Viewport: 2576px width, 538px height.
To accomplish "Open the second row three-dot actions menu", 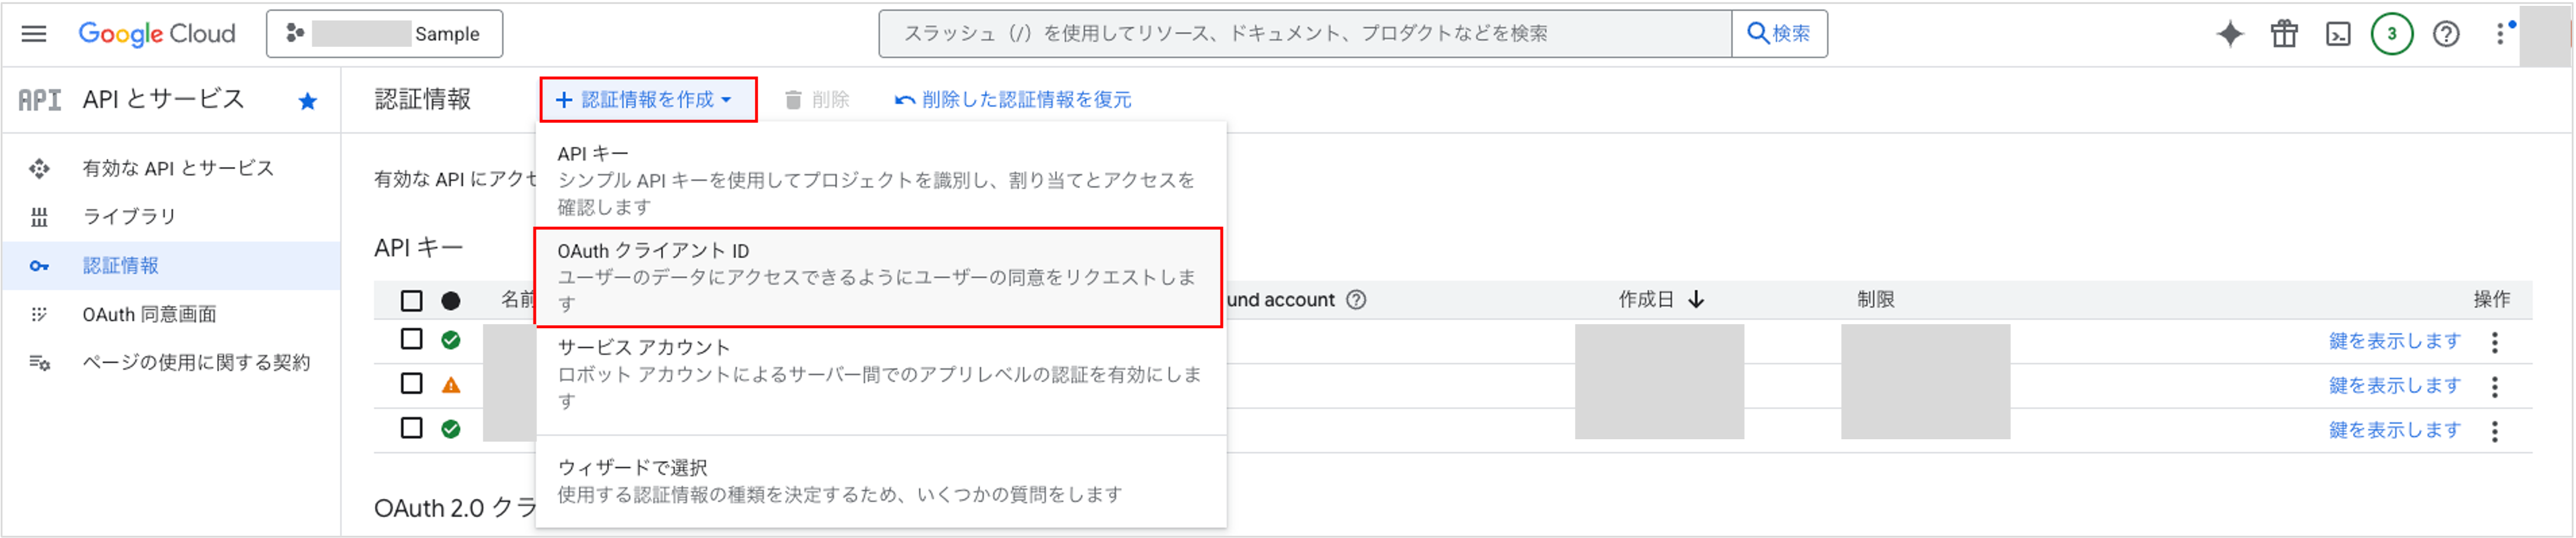I will 2495,387.
